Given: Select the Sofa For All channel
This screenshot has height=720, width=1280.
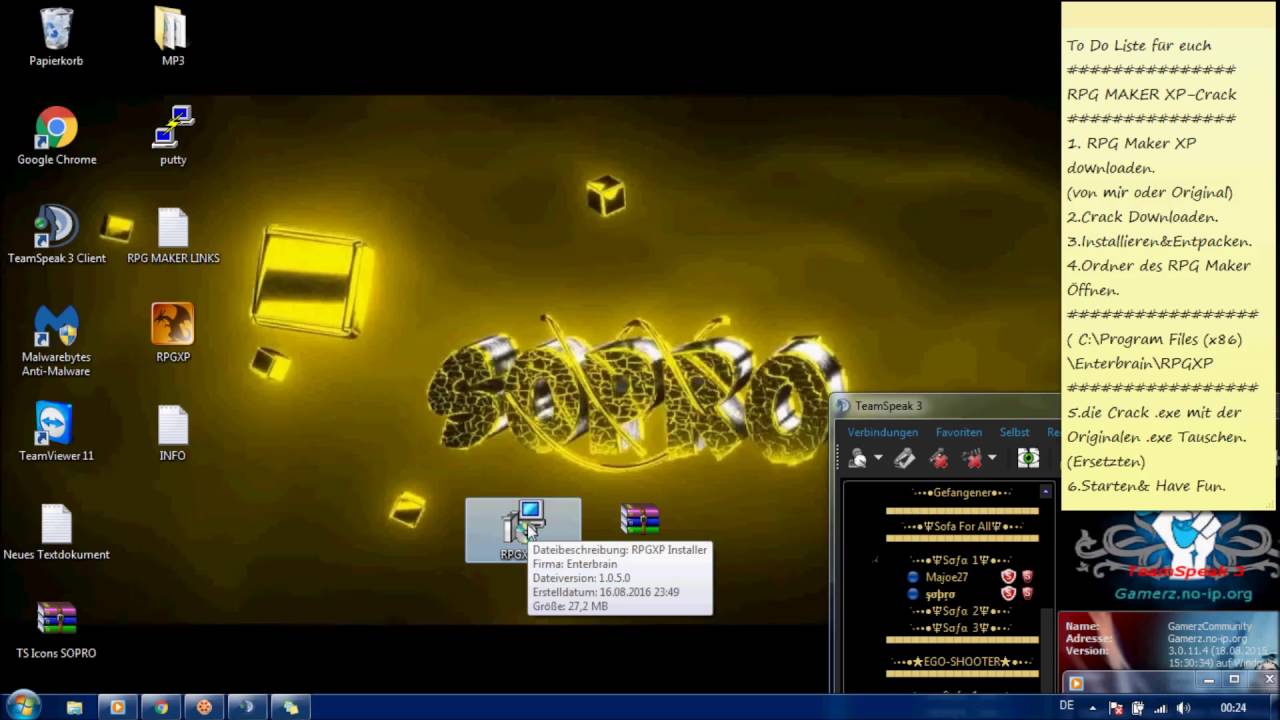Looking at the screenshot, I should [x=962, y=526].
